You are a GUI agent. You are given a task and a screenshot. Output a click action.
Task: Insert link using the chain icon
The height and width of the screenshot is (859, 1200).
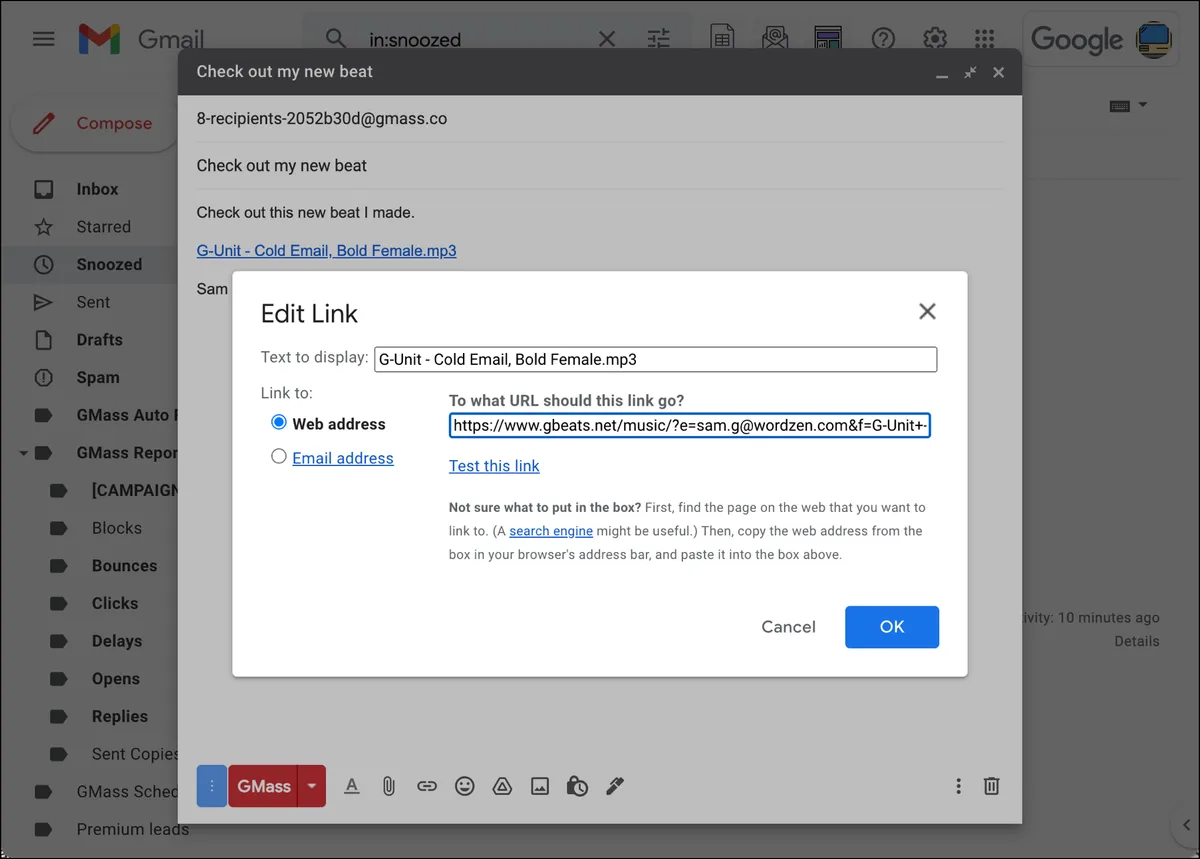427,786
